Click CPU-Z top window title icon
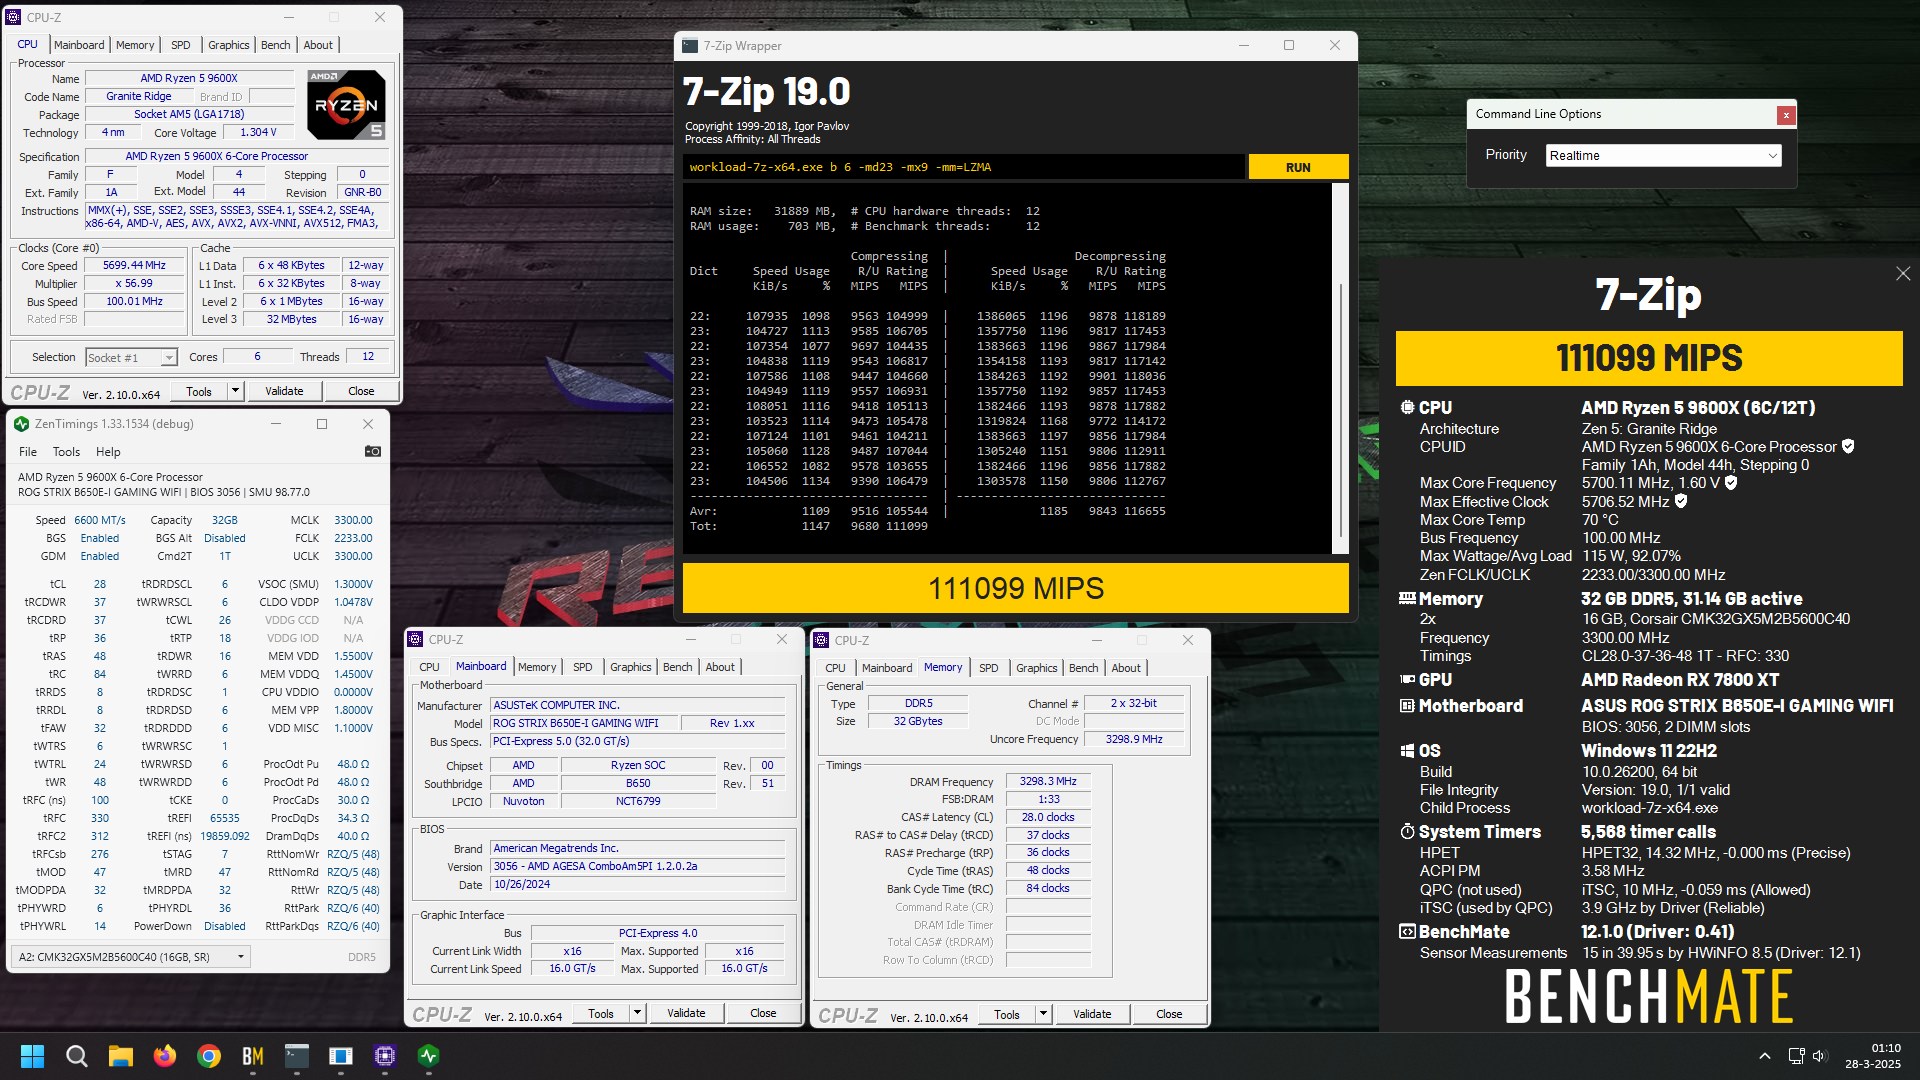Viewport: 1920px width, 1080px height. [x=14, y=17]
